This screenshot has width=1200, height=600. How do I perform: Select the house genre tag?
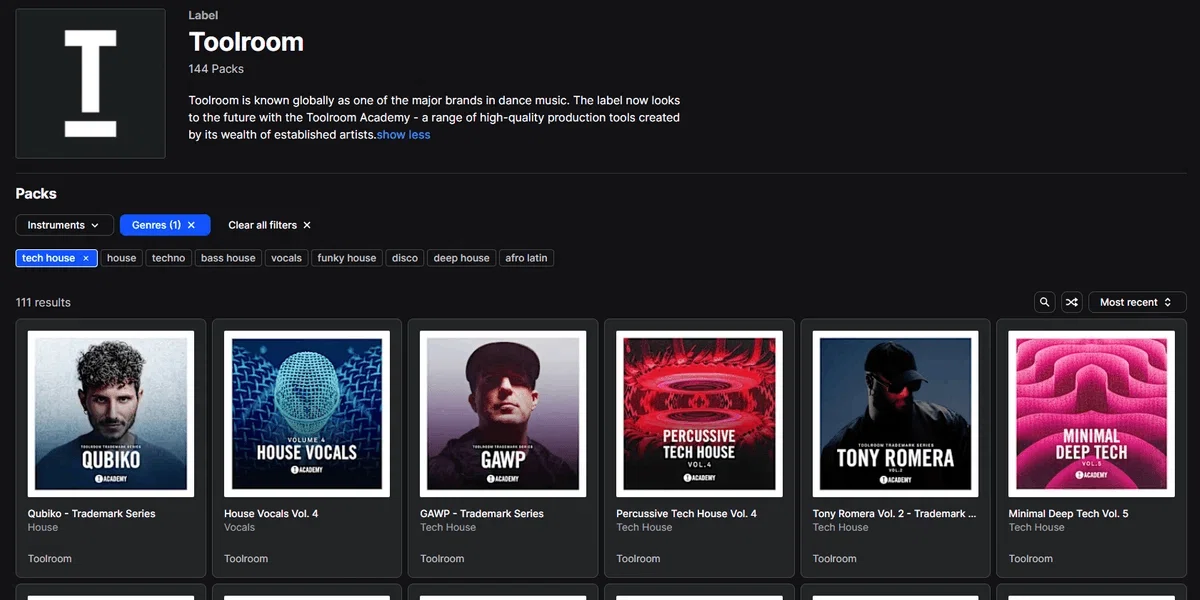121,258
